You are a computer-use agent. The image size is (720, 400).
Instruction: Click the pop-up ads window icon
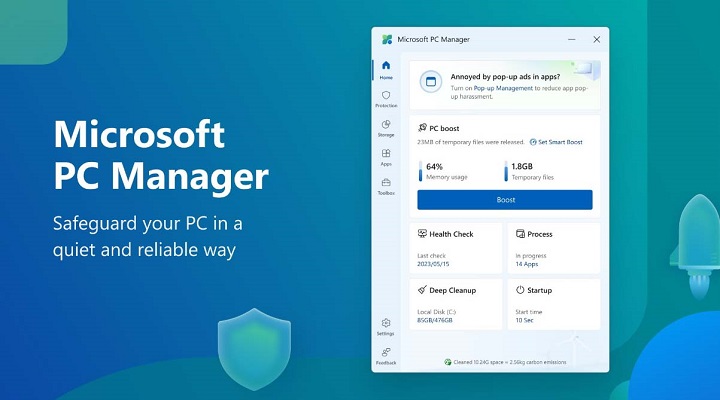pyautogui.click(x=430, y=82)
